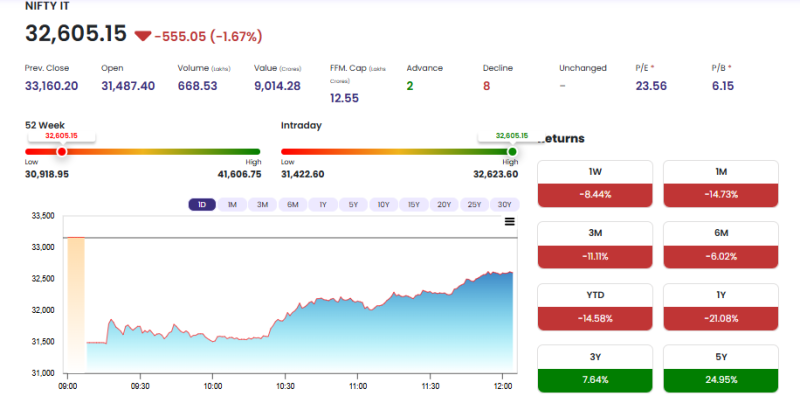This screenshot has width=800, height=410.
Task: Click the Intraday slider green marker
Action: 512,151
